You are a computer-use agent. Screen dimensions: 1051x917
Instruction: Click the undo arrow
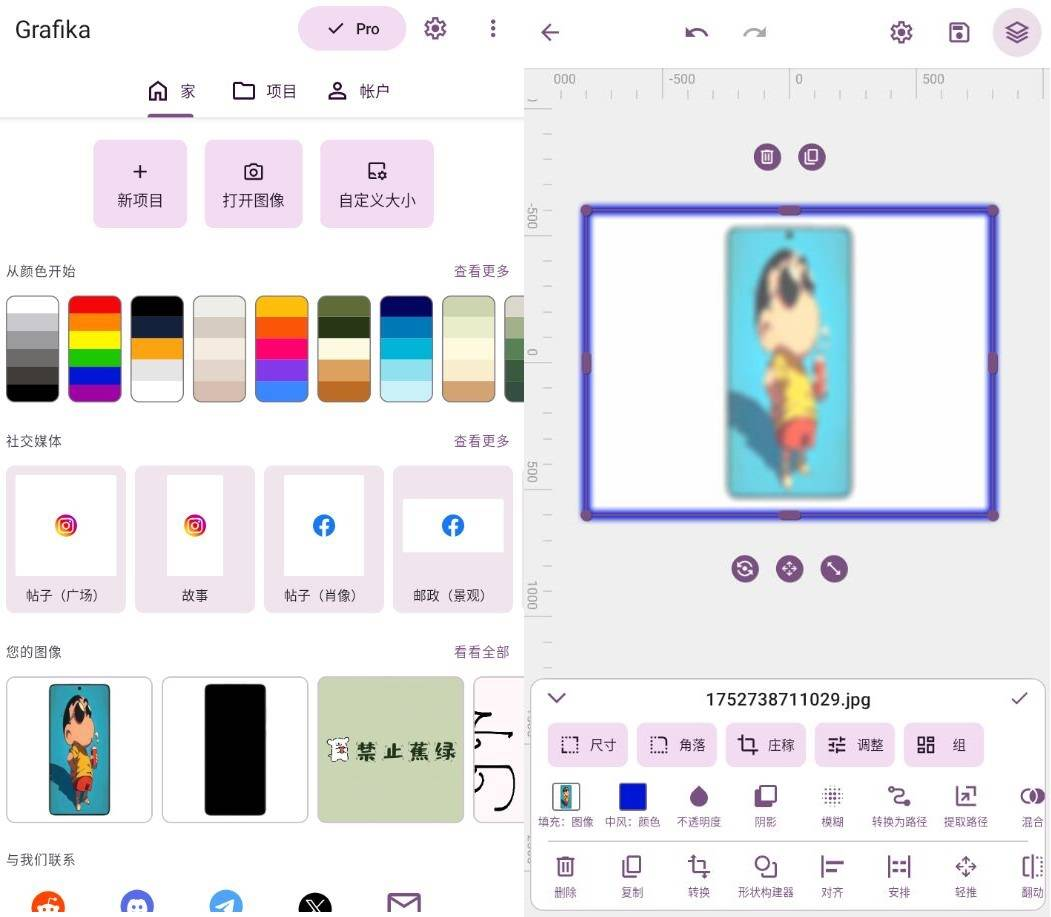(696, 33)
